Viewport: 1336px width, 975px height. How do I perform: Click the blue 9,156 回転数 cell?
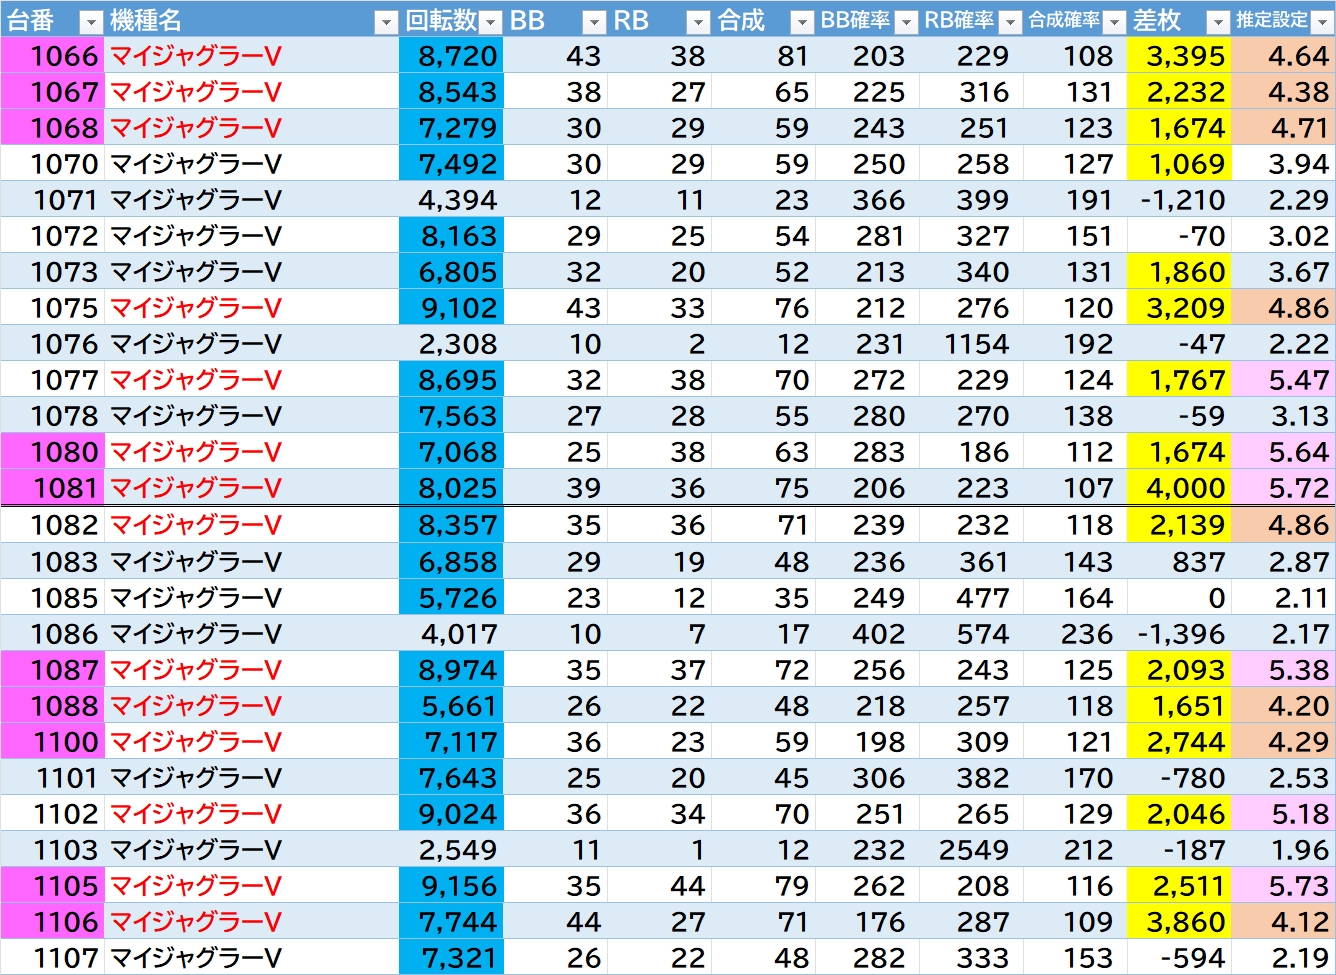pos(451,886)
